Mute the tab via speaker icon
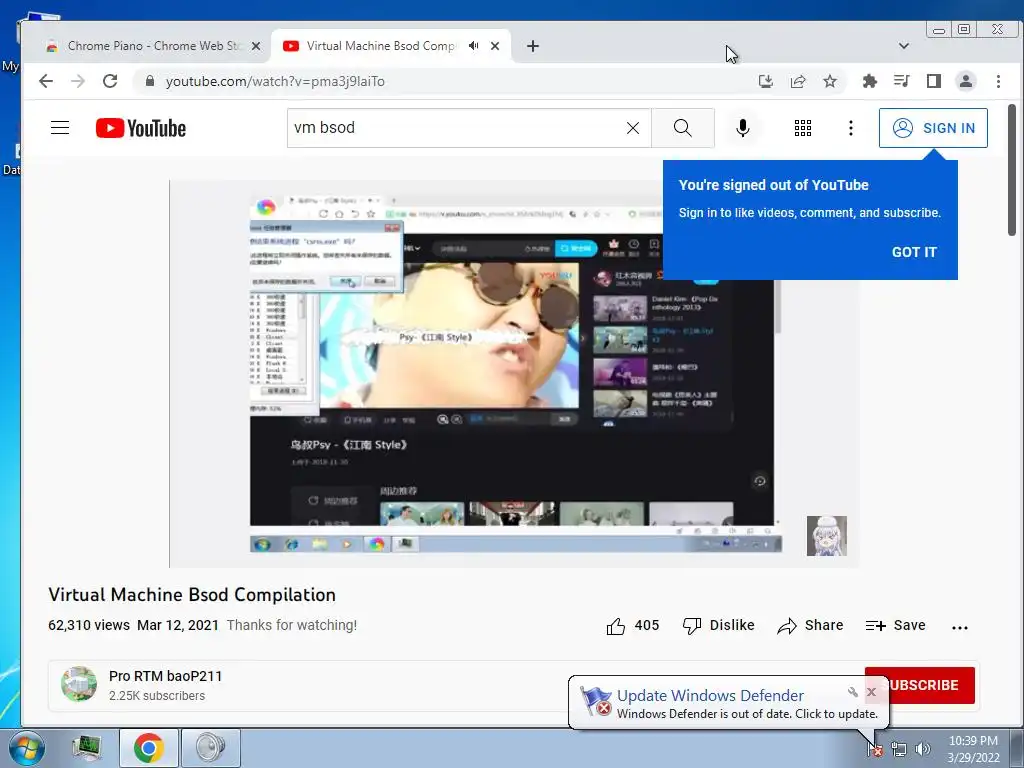The width and height of the screenshot is (1024, 768). (x=473, y=46)
